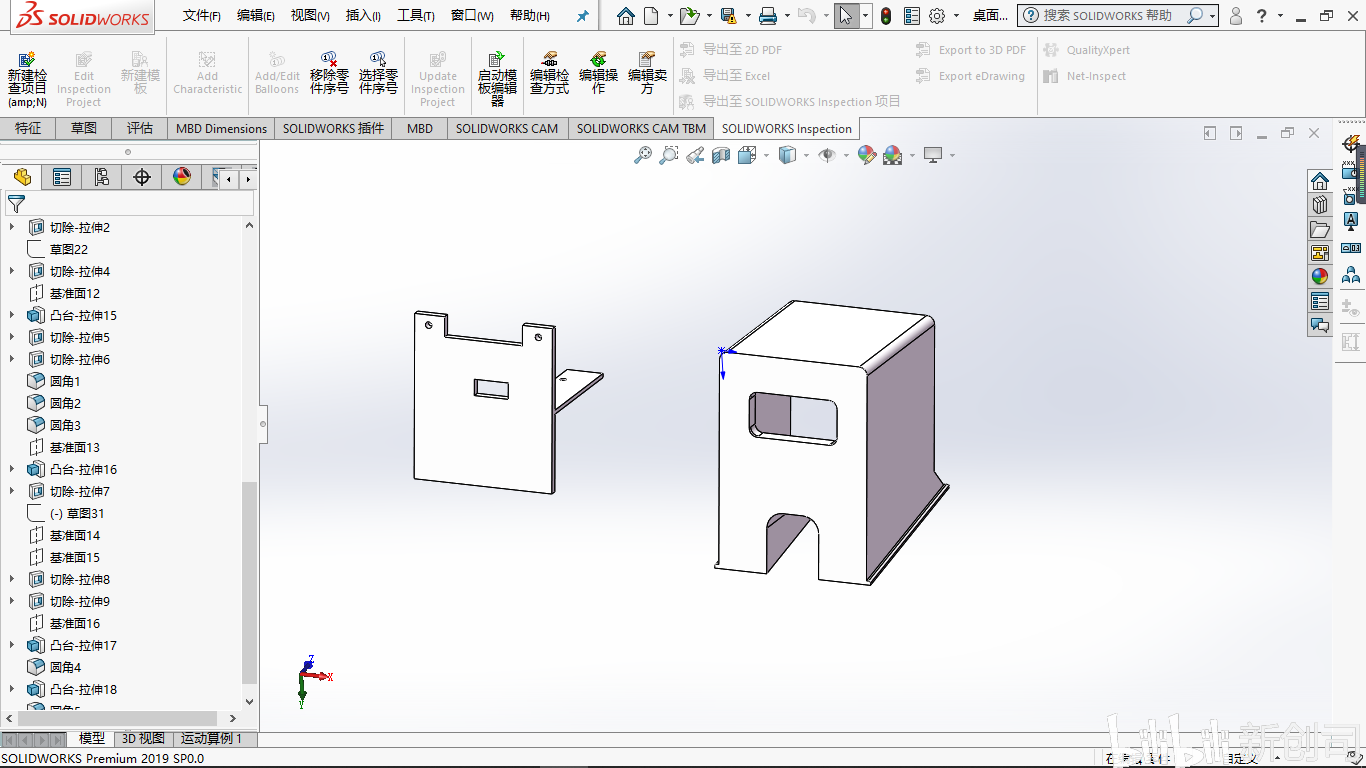Open the Hide/Show Items dropdown arrow
The height and width of the screenshot is (768, 1366).
(844, 155)
